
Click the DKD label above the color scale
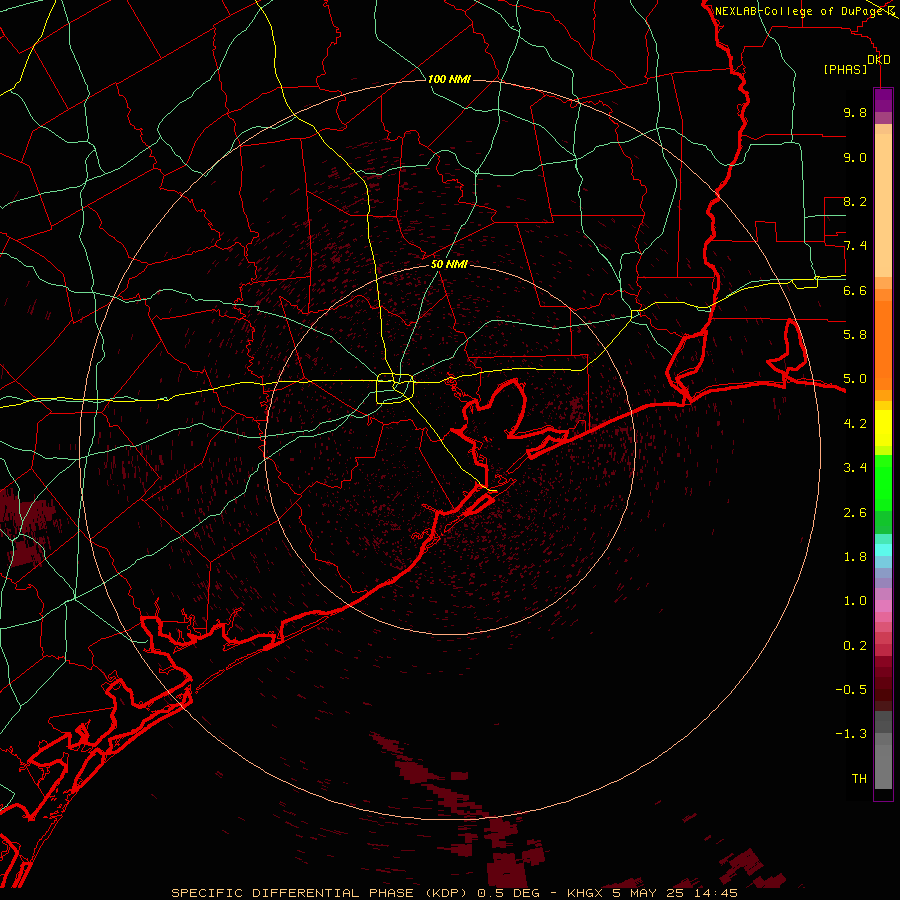879,59
